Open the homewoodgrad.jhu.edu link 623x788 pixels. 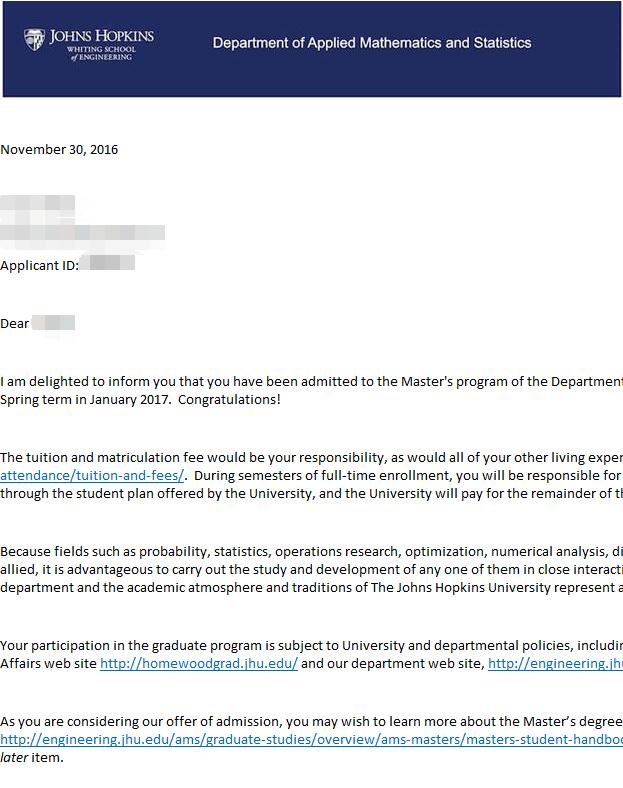[199, 663]
